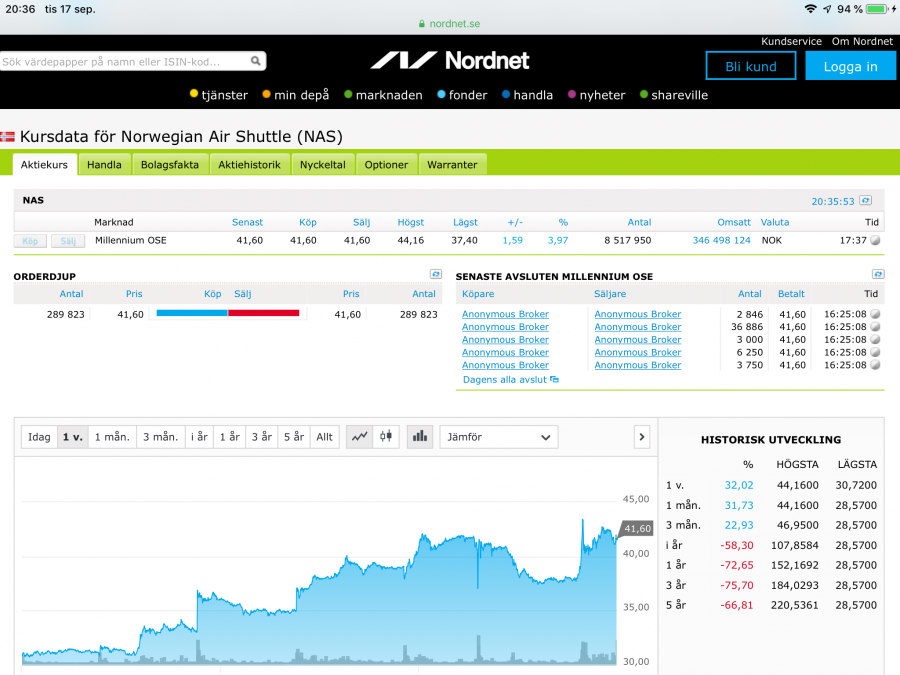The width and height of the screenshot is (900, 675).
Task: Open the Jämför dropdown
Action: coord(499,437)
